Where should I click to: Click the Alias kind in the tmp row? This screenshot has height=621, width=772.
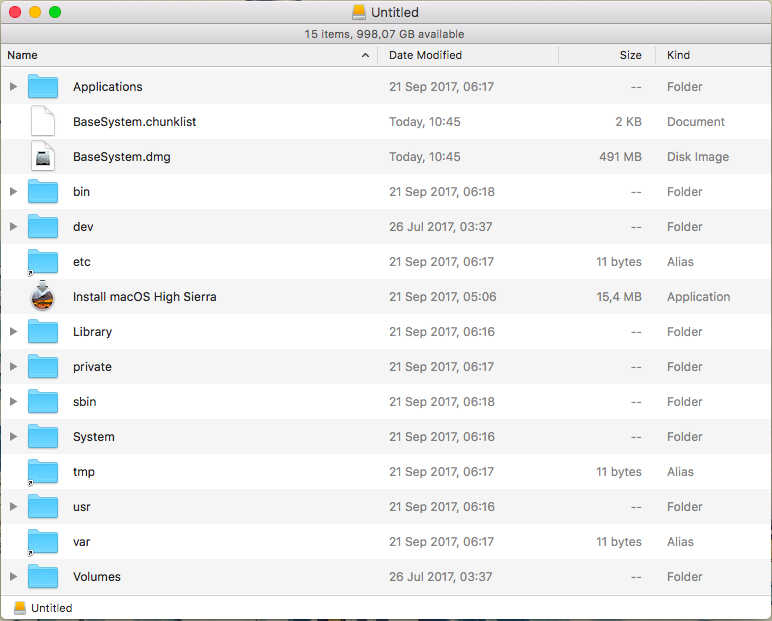point(680,472)
